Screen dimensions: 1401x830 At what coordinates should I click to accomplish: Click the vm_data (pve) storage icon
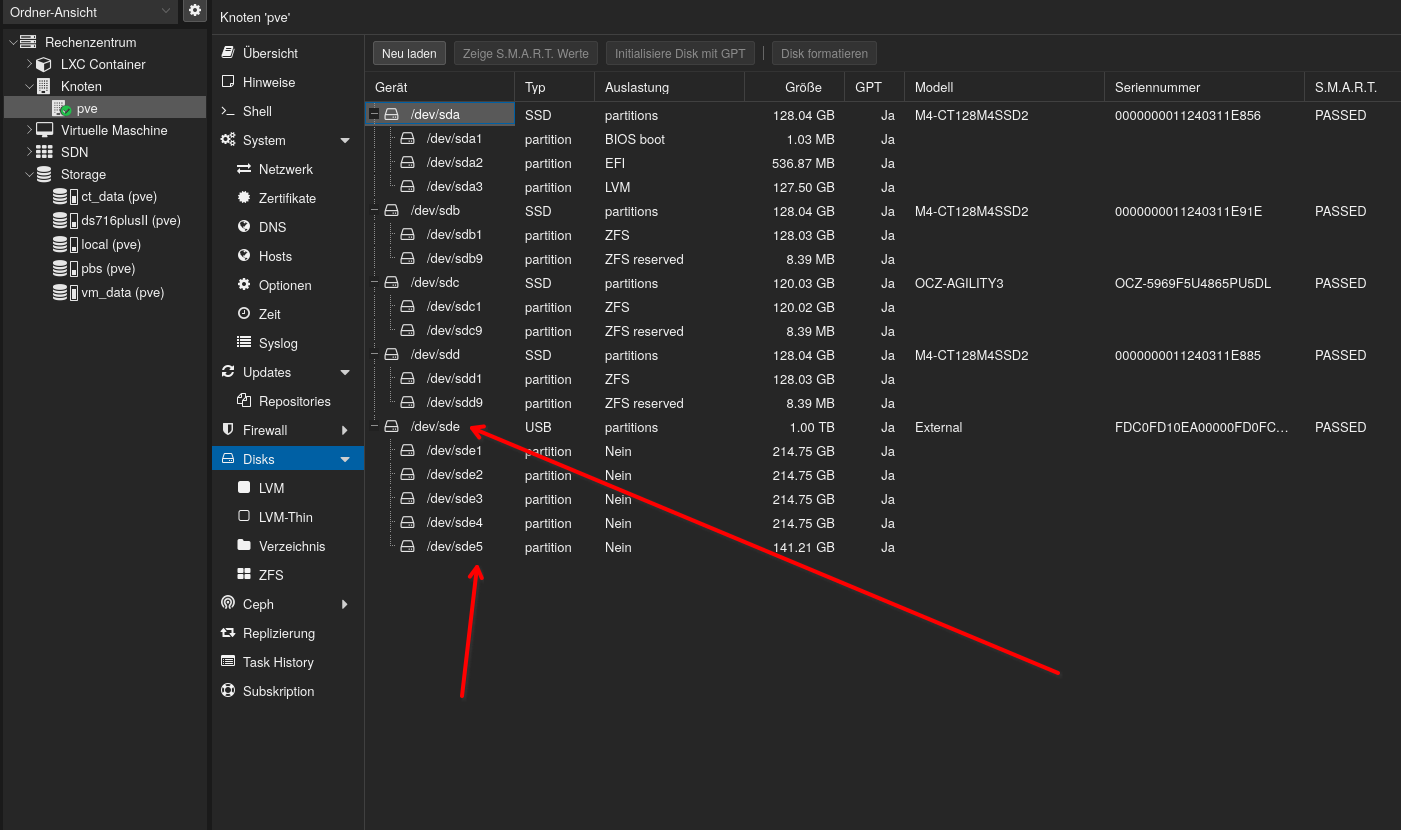[67, 292]
